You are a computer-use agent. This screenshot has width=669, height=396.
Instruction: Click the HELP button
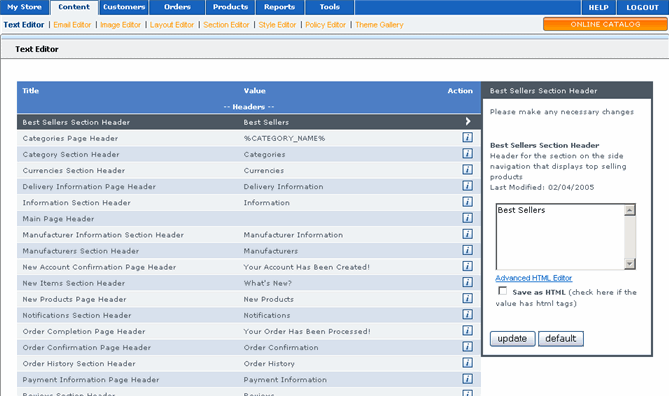click(x=599, y=8)
